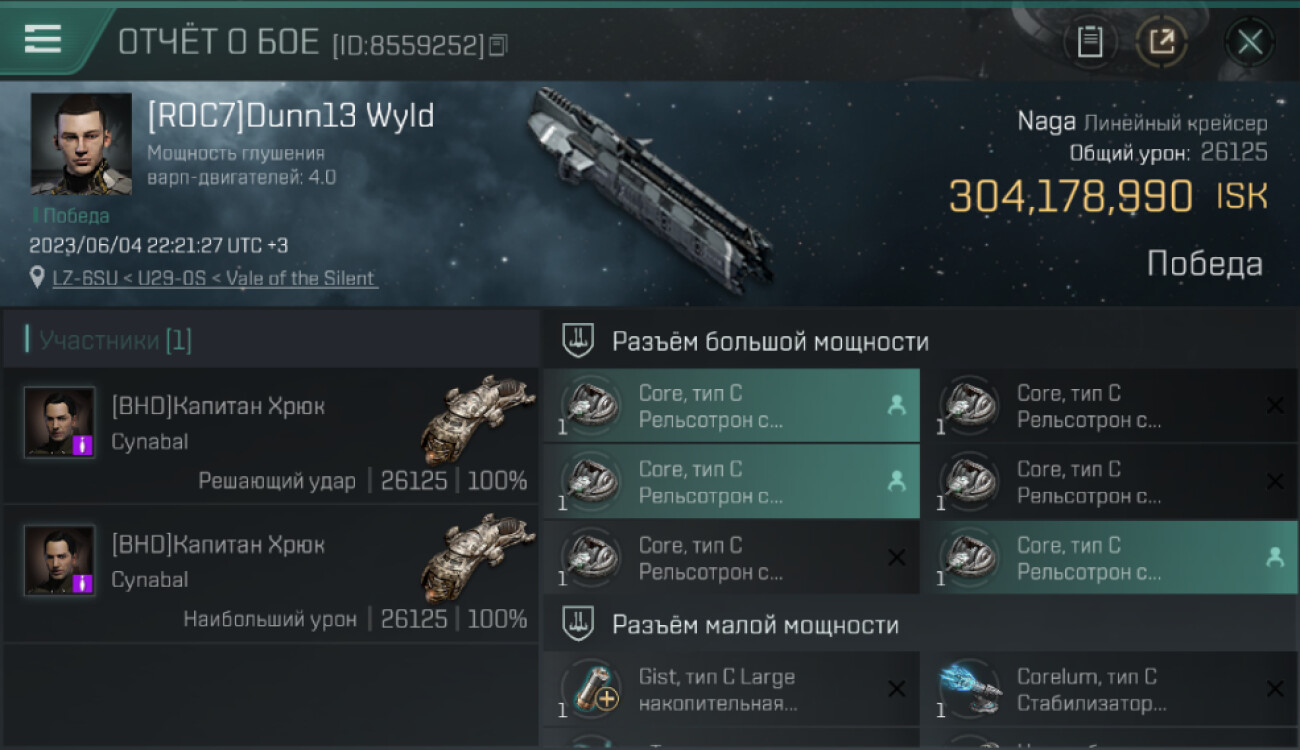Click the Gist тип C Large module icon

pyautogui.click(x=590, y=689)
